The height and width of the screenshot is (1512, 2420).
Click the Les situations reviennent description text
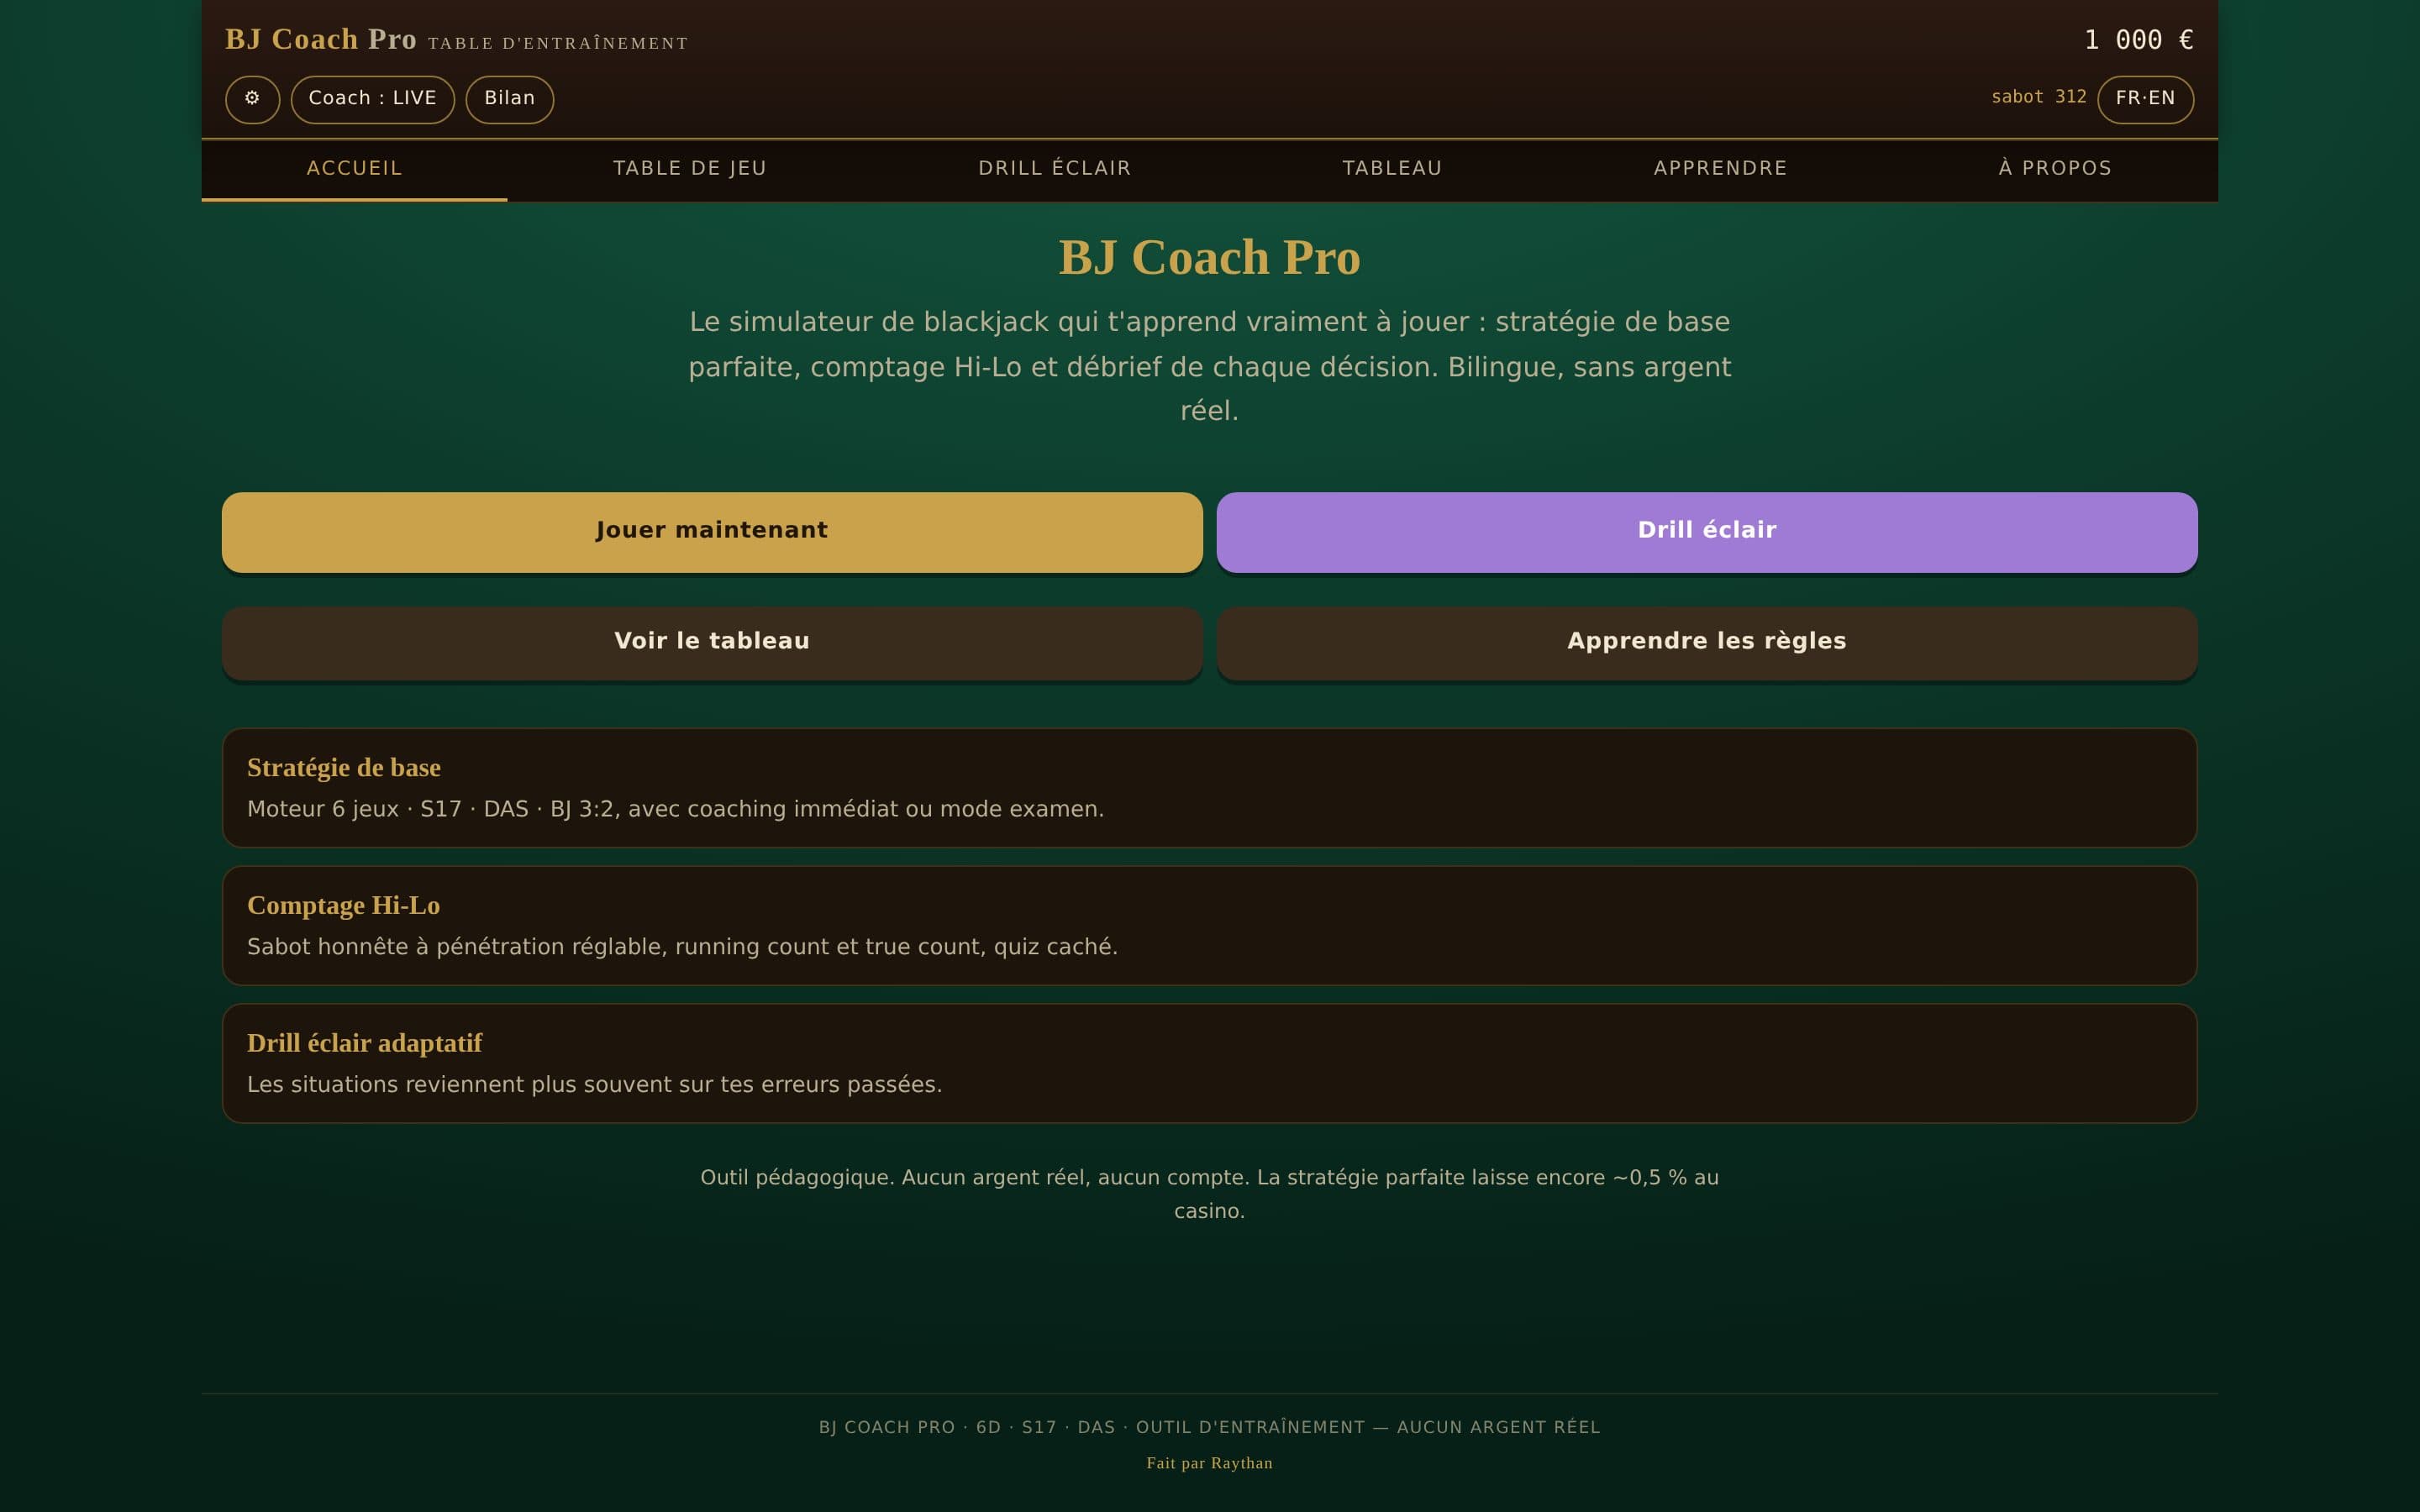(594, 1085)
